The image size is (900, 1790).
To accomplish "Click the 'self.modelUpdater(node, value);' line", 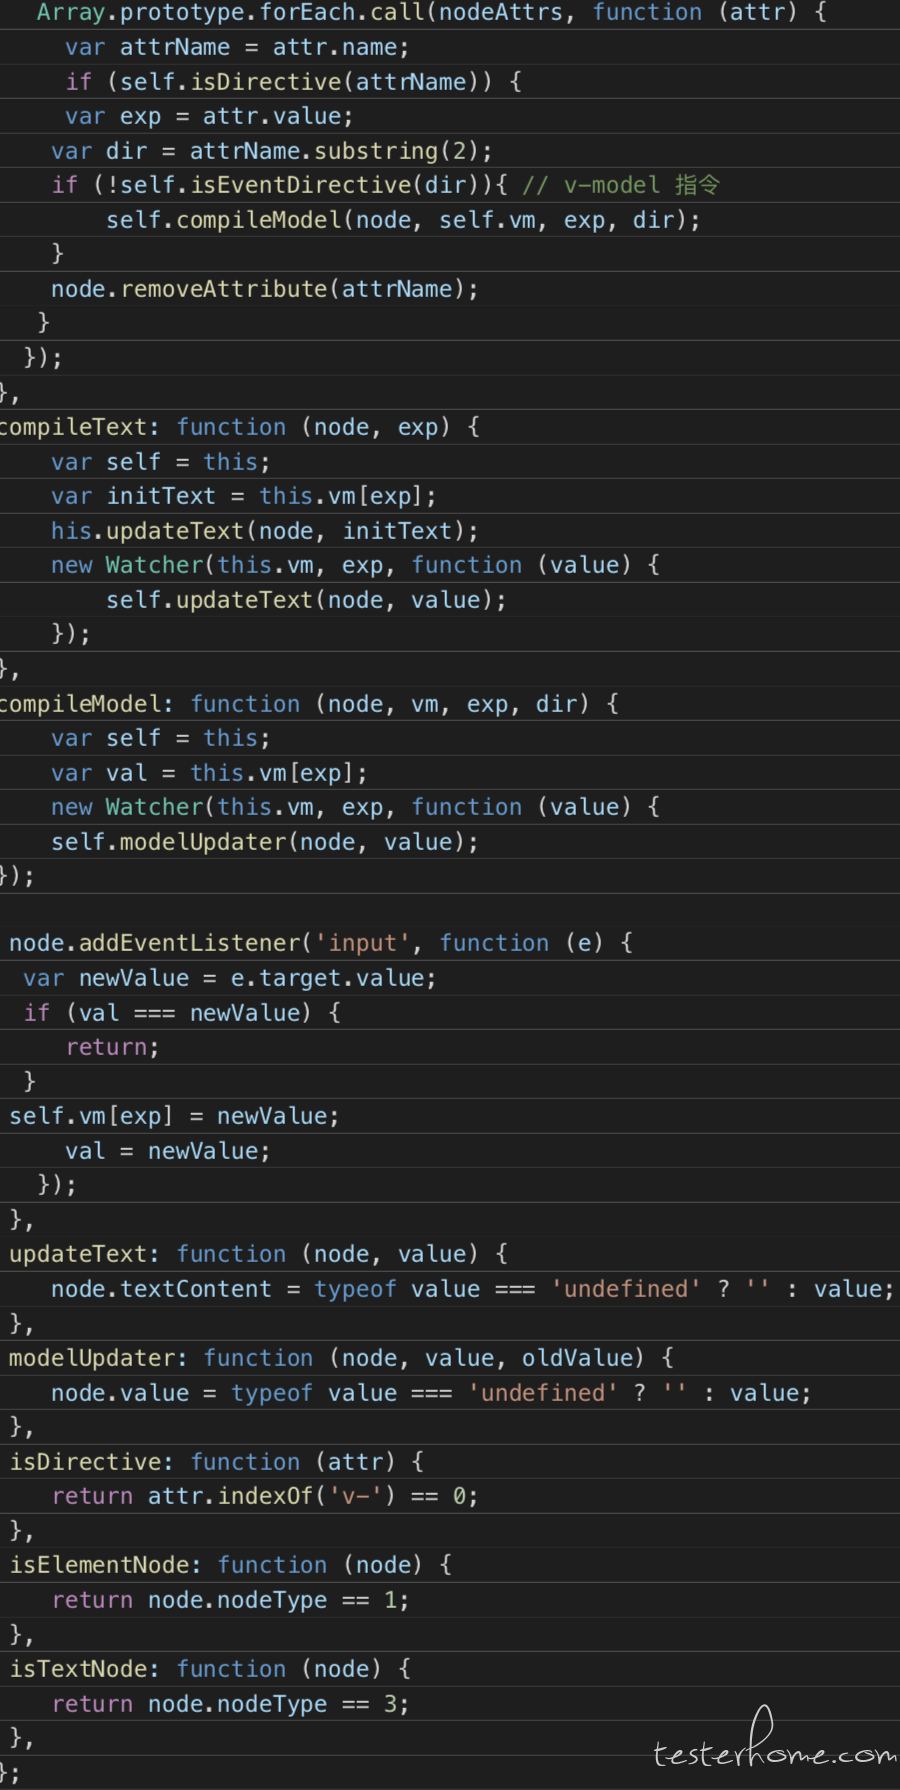I will (x=265, y=842).
